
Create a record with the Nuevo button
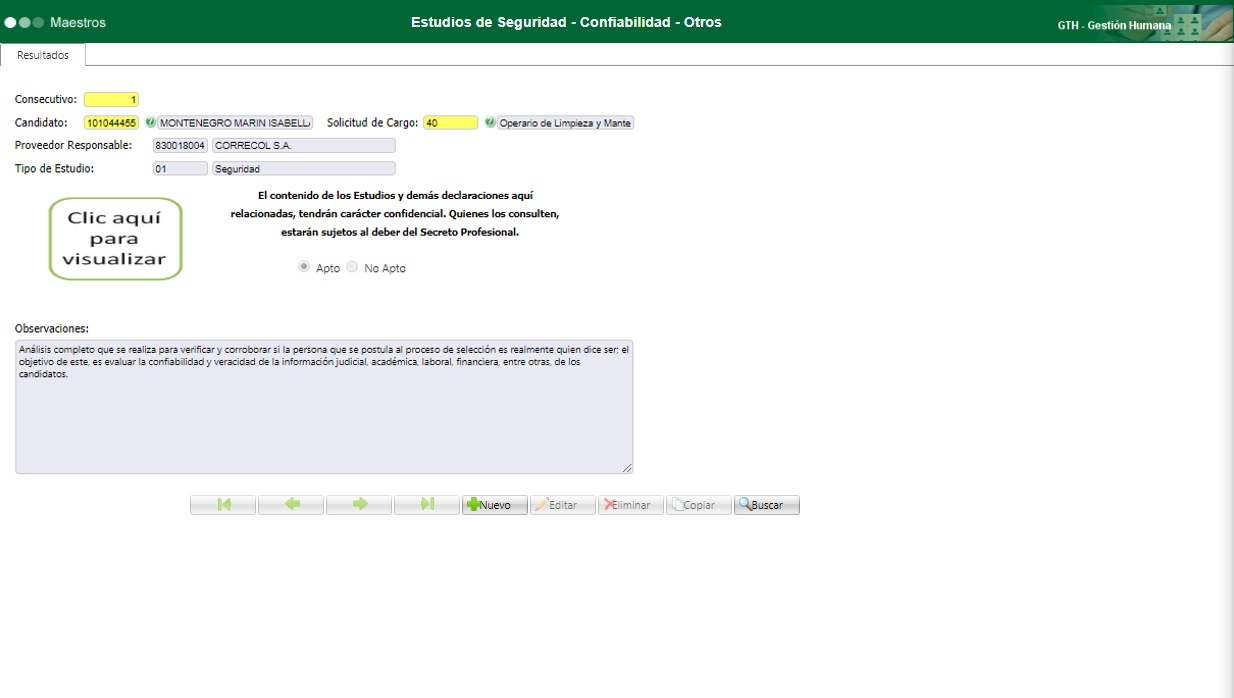point(494,505)
